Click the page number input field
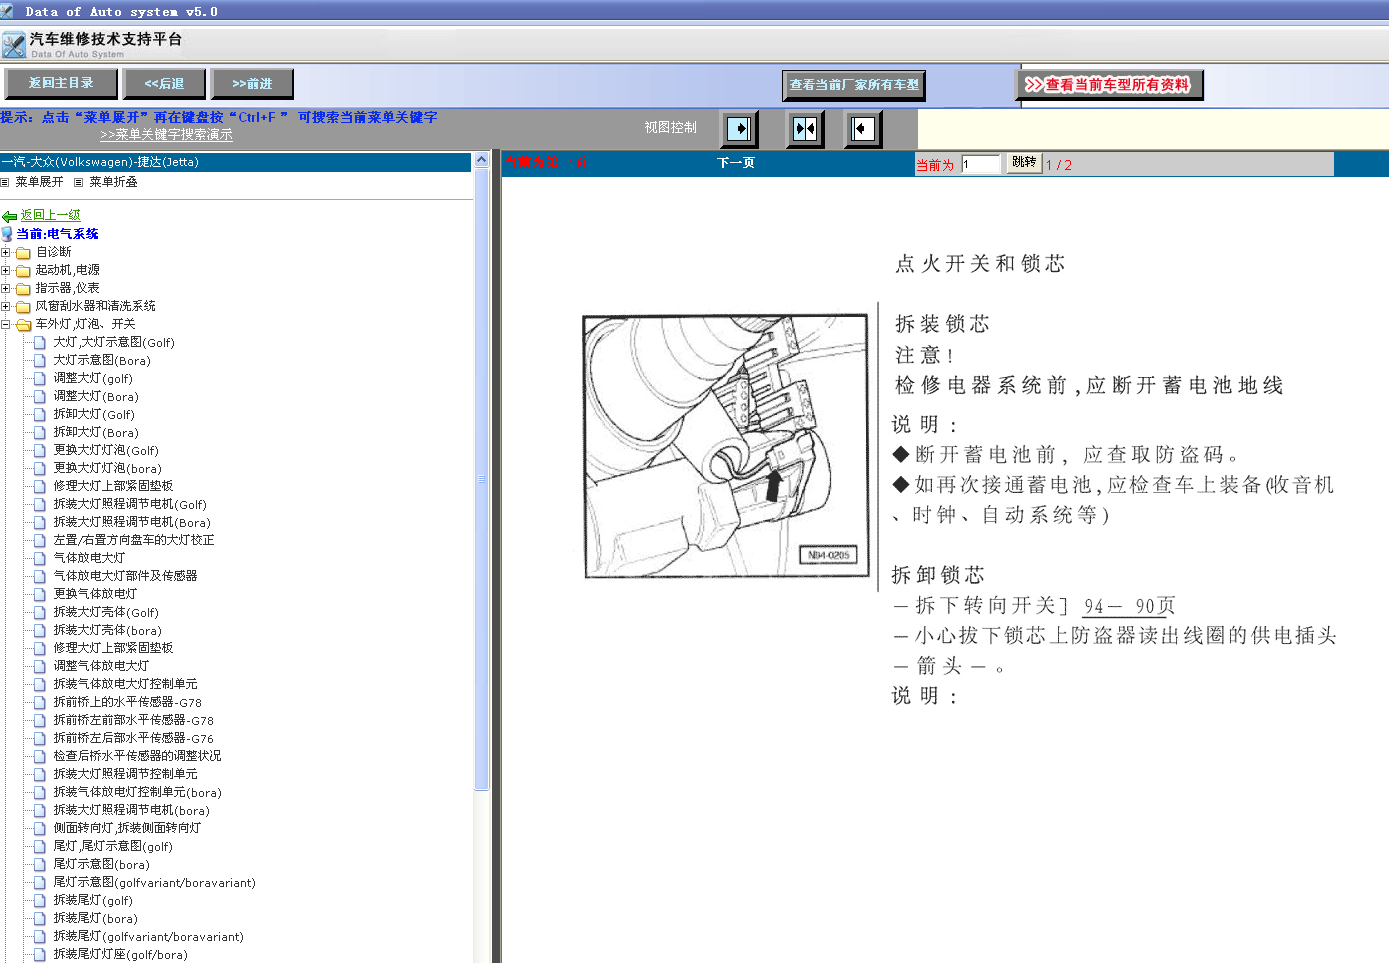 coord(981,164)
